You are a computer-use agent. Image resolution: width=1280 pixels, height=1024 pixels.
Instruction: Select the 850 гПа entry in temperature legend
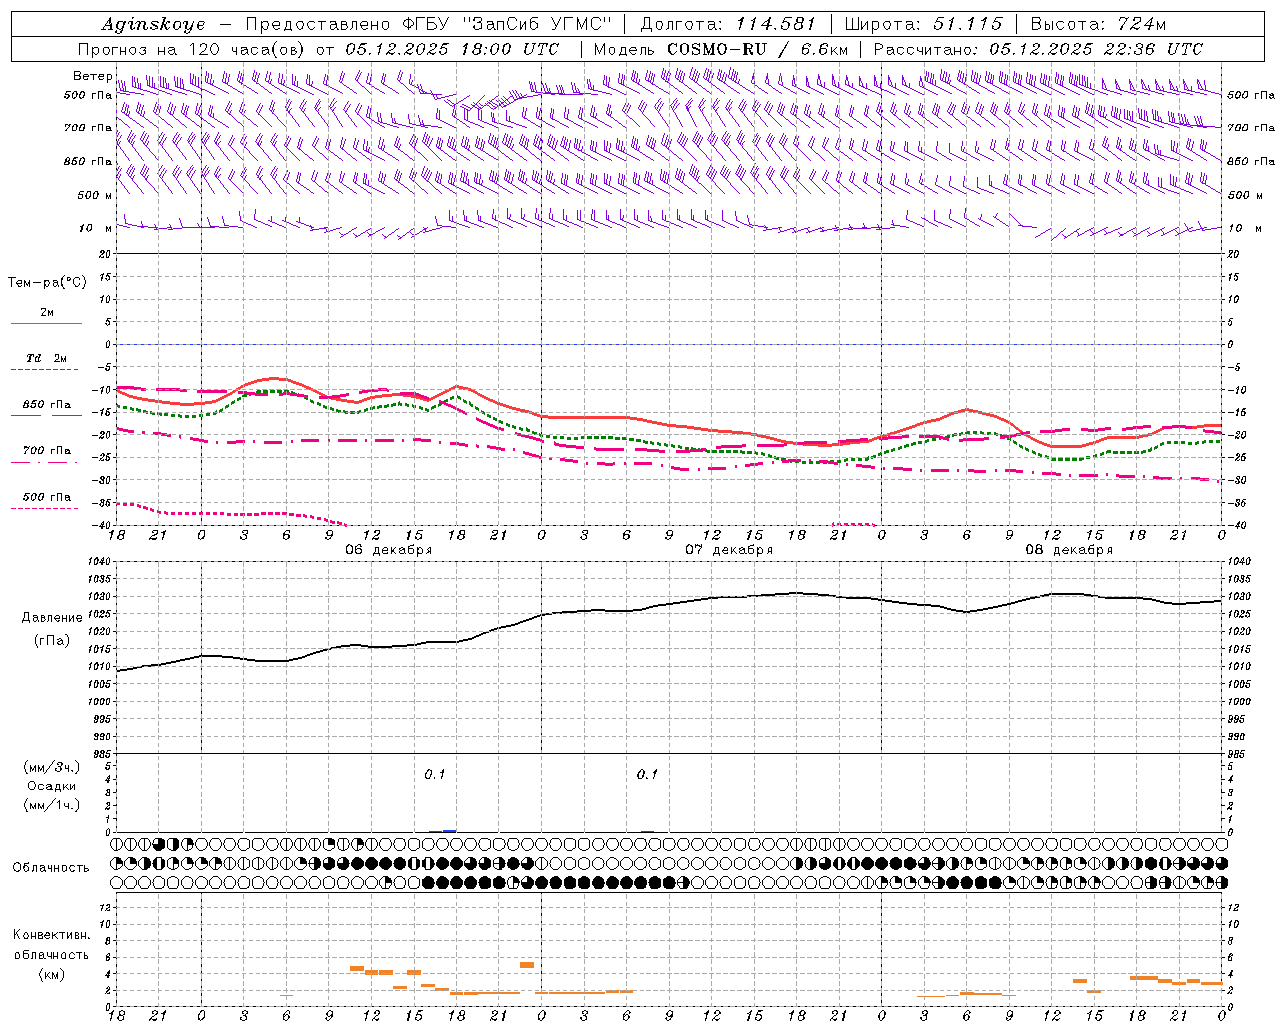46,405
